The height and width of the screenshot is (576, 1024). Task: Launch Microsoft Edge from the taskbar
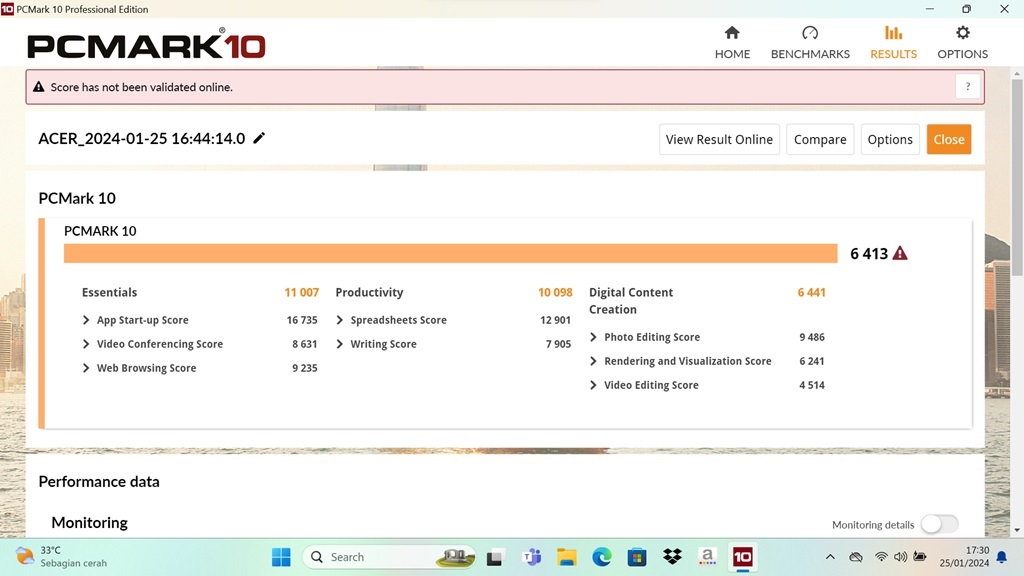[601, 557]
